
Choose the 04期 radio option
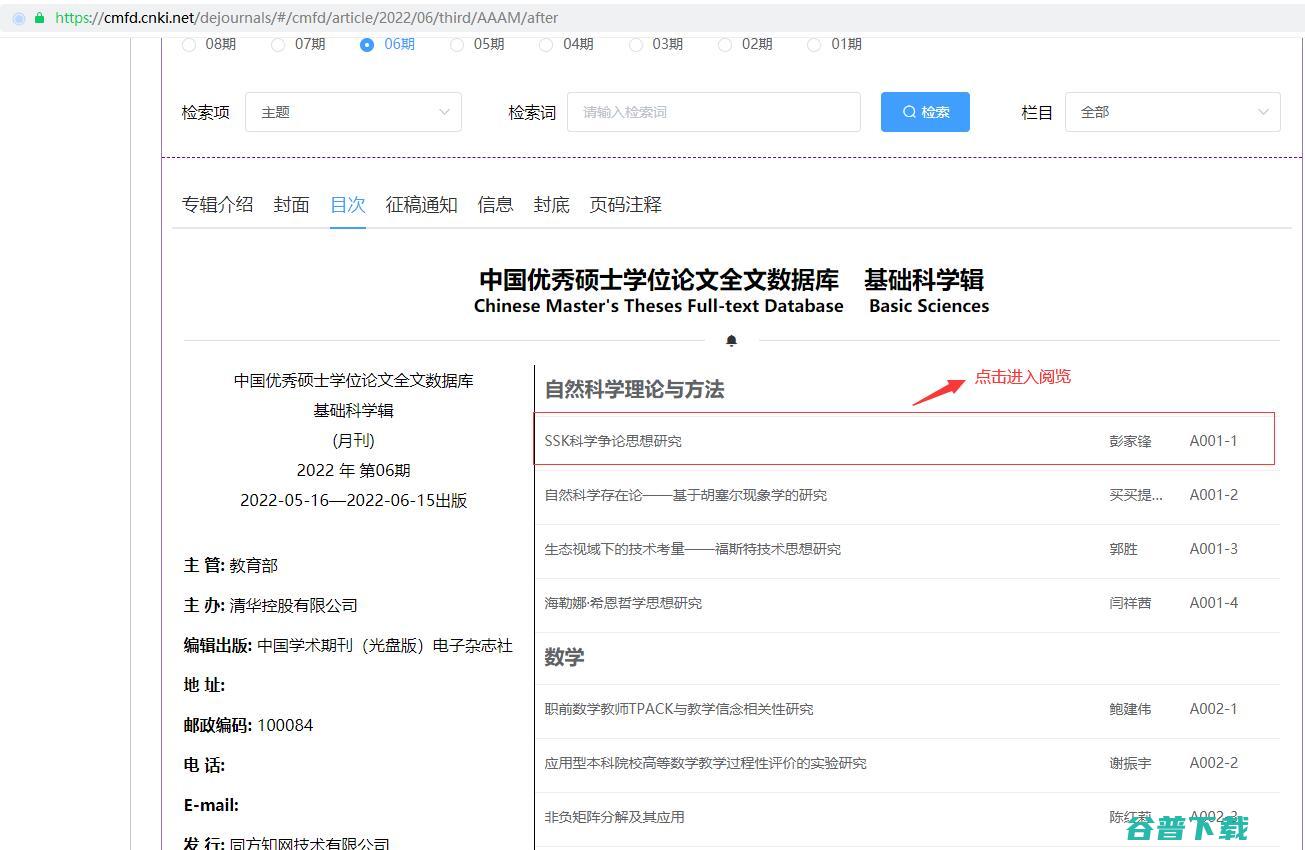coord(546,44)
